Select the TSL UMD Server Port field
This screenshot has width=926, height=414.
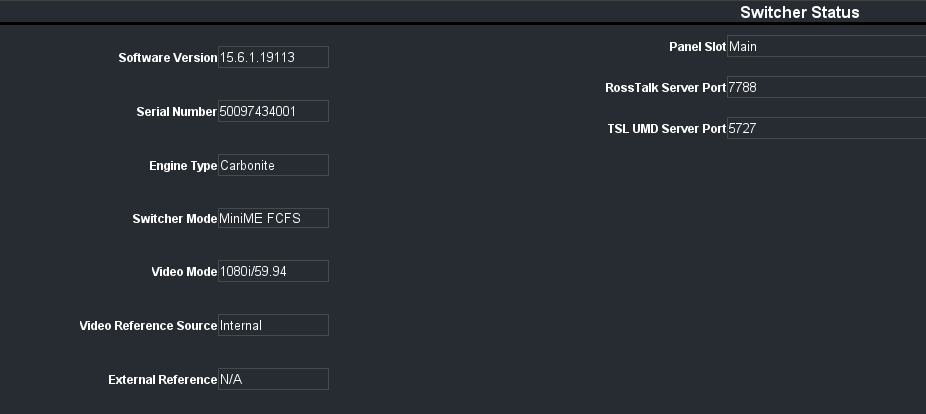pos(826,129)
